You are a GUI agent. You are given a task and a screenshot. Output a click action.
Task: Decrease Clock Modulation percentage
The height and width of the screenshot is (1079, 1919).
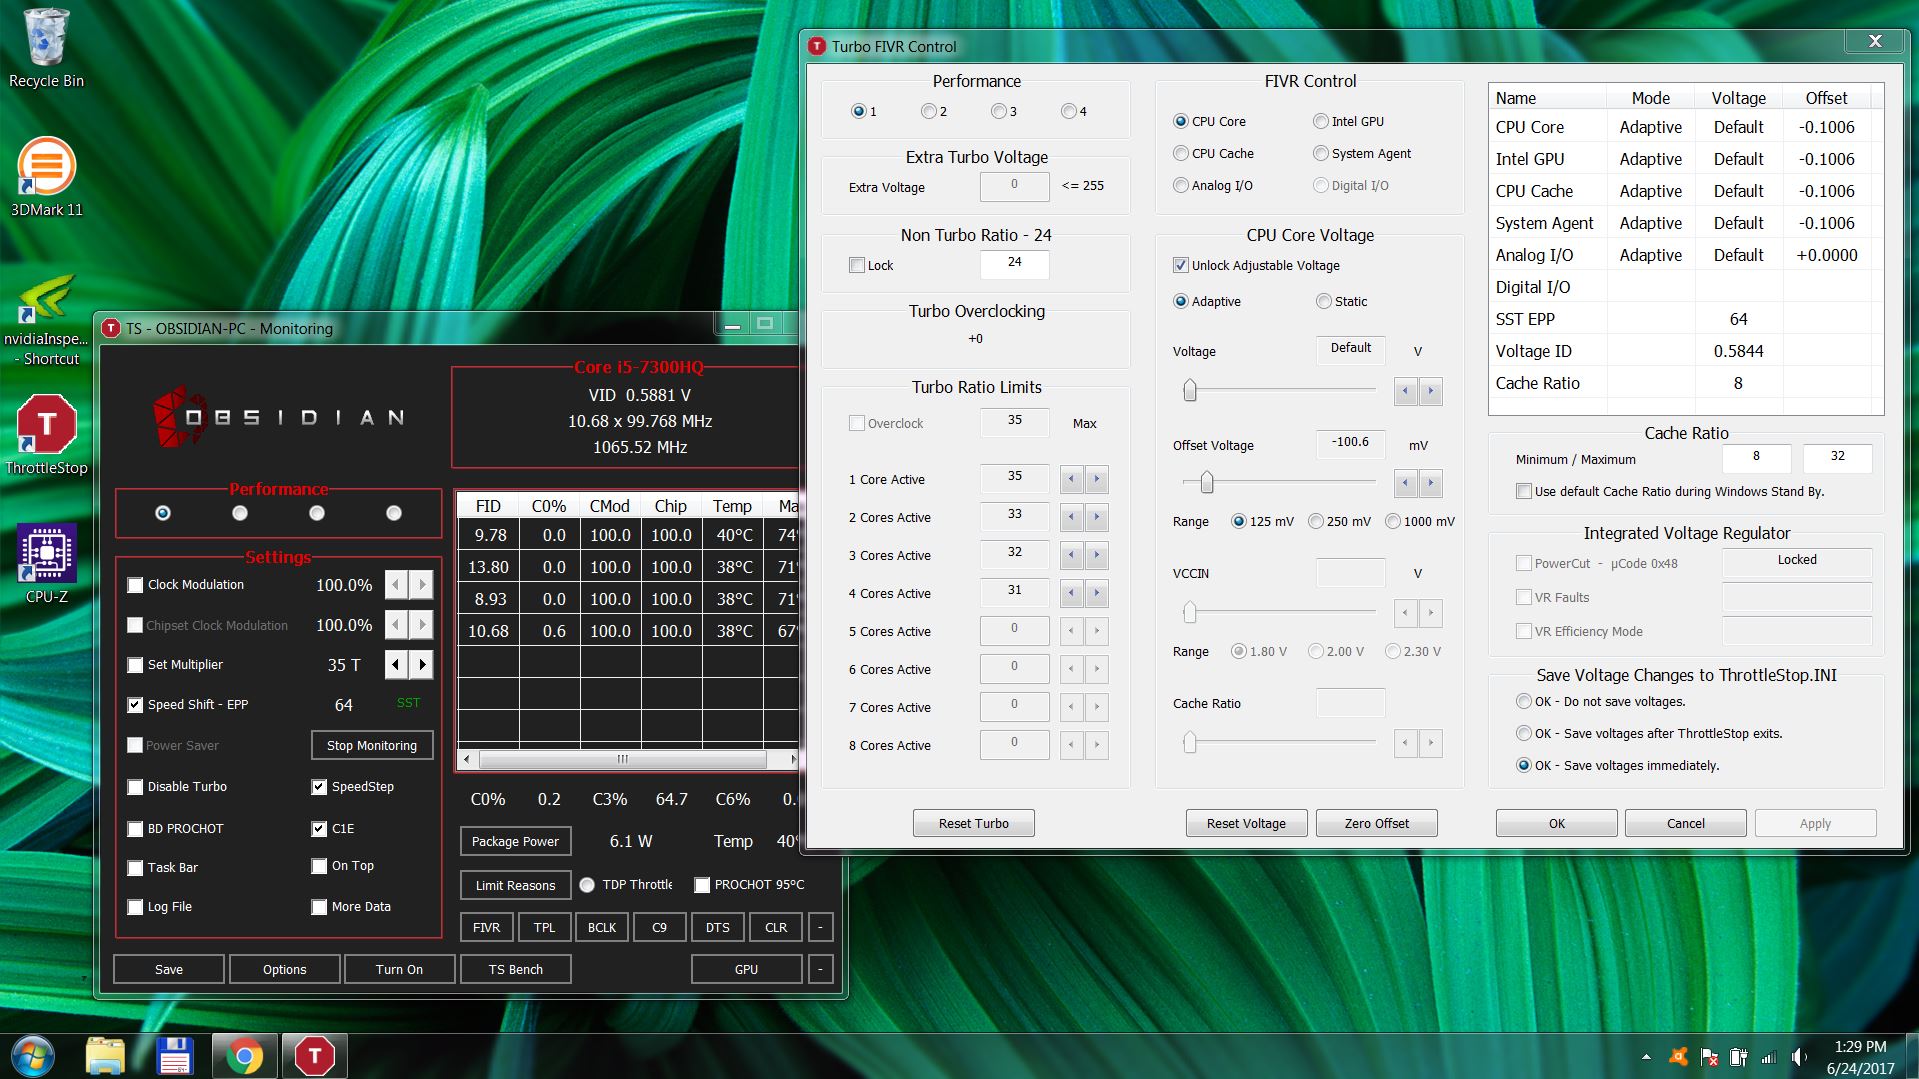396,584
